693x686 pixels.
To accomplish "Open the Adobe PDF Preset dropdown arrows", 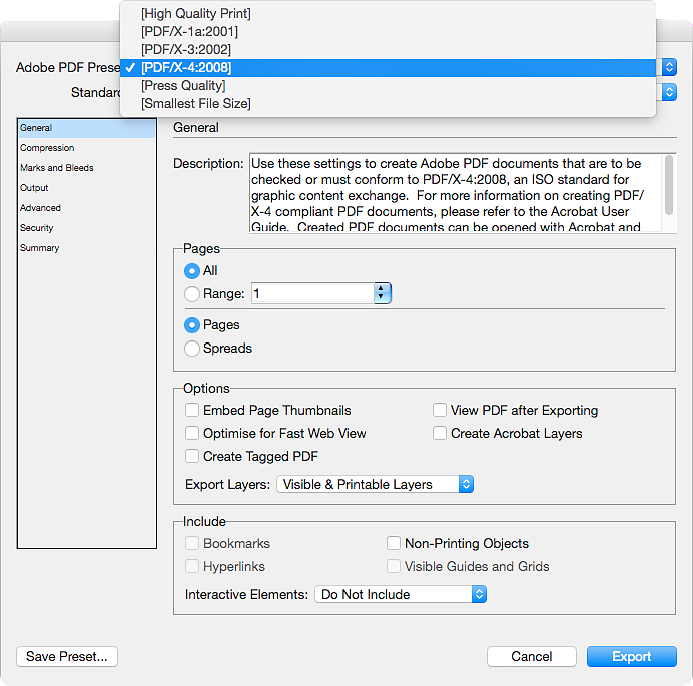I will click(x=669, y=67).
